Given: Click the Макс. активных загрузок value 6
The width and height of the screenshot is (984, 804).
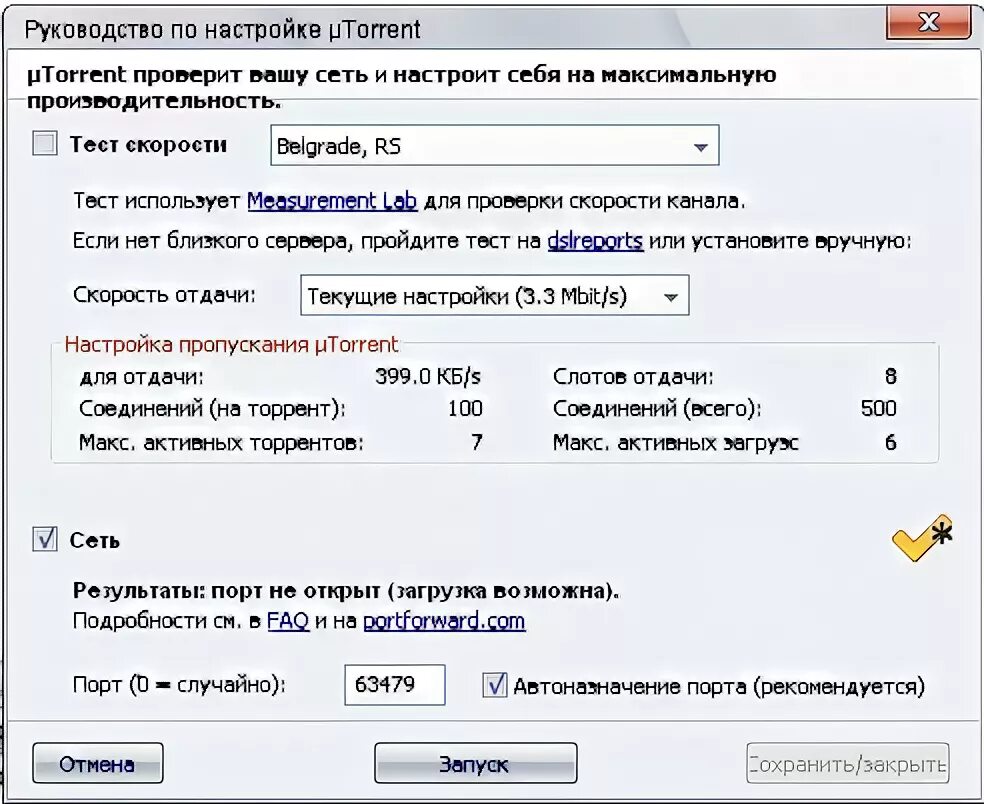Looking at the screenshot, I should pyautogui.click(x=890, y=442).
